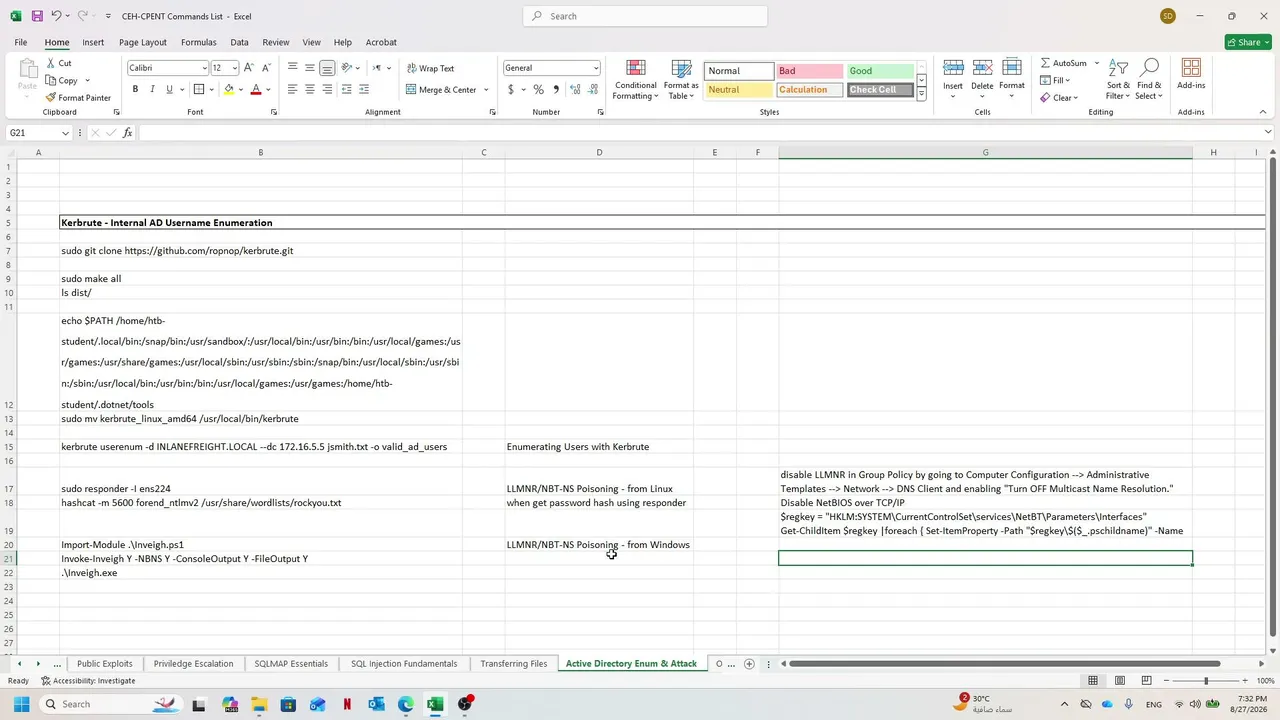Click the Save icon in title bar
The height and width of the screenshot is (720, 1280).
coord(37,16)
